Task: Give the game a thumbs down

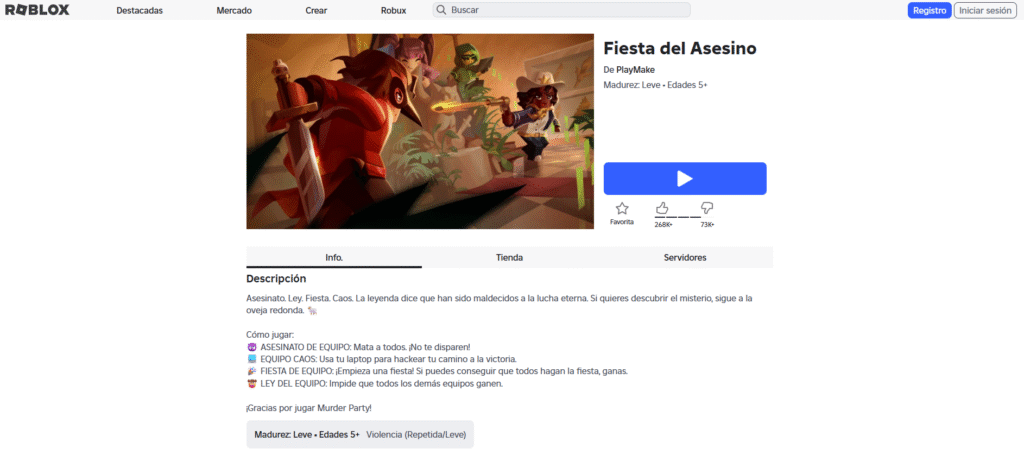Action: point(707,208)
